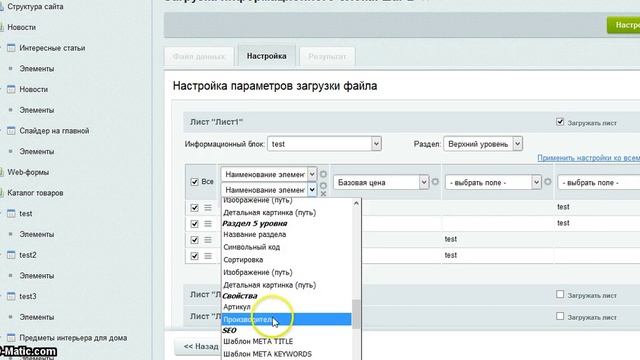
Task: Click the gear icon beside the upper Наименование dropdown
Action: tap(323, 174)
